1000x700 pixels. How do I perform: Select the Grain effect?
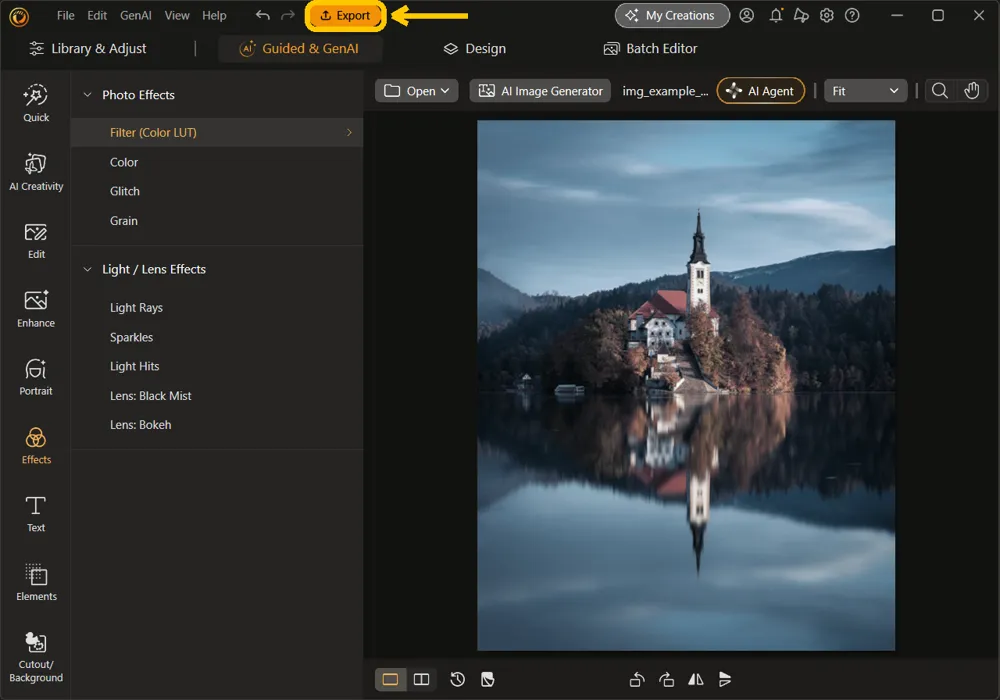[124, 221]
